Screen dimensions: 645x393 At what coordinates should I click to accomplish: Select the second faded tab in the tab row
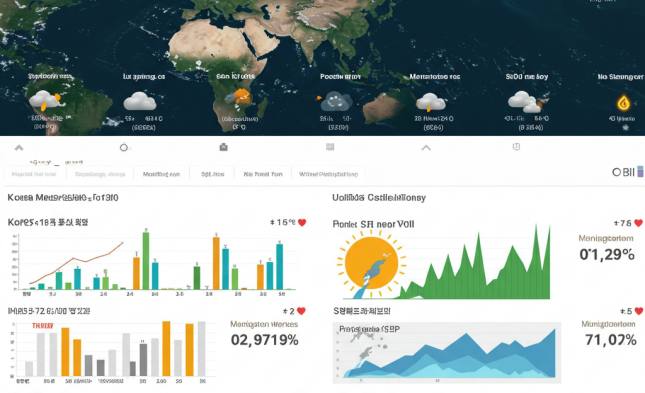click(100, 174)
